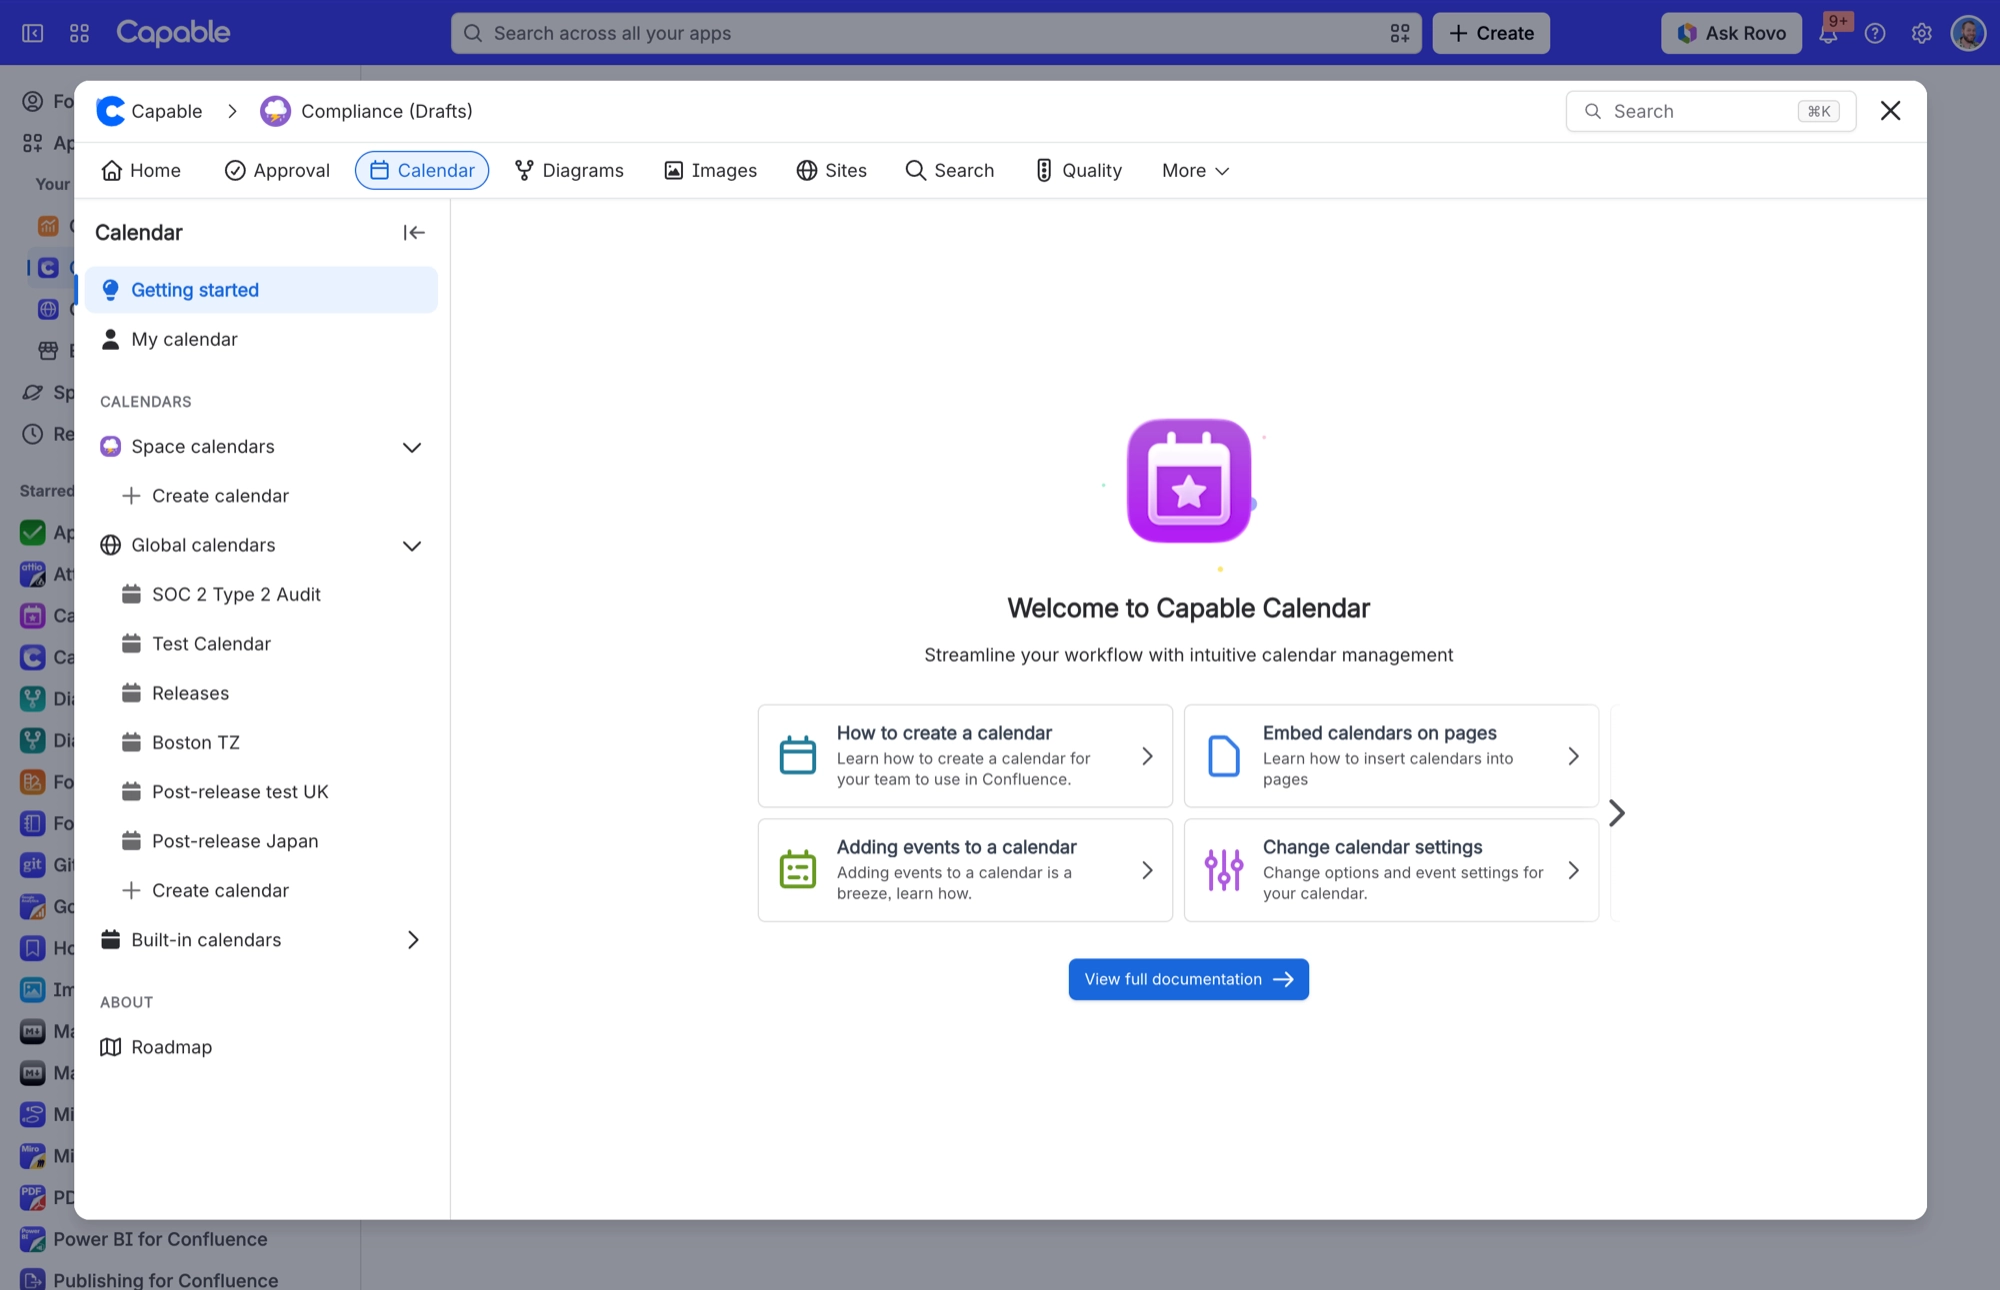Collapse the Space calendars section

pyautogui.click(x=412, y=447)
